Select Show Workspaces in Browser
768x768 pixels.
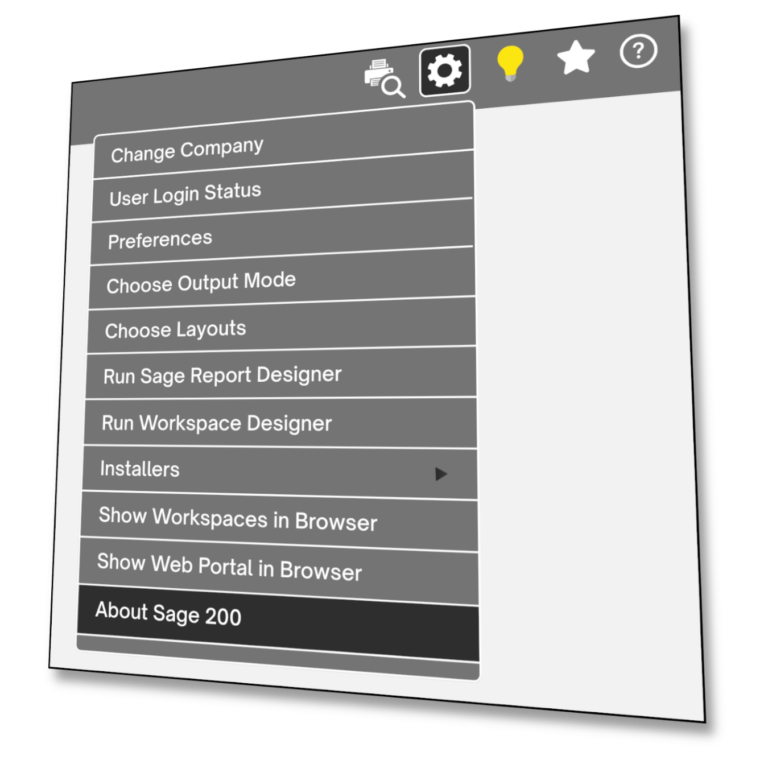(x=279, y=521)
